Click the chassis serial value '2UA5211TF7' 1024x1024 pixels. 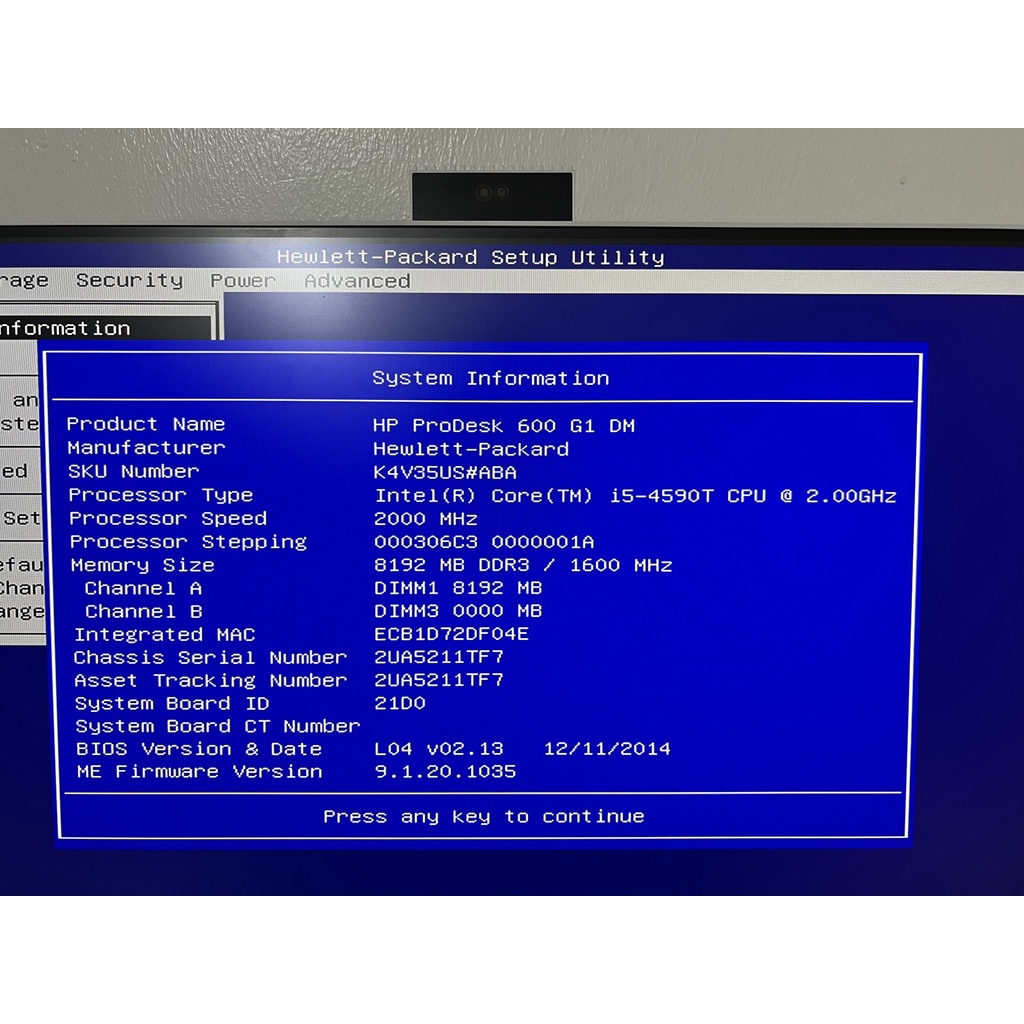click(x=439, y=657)
